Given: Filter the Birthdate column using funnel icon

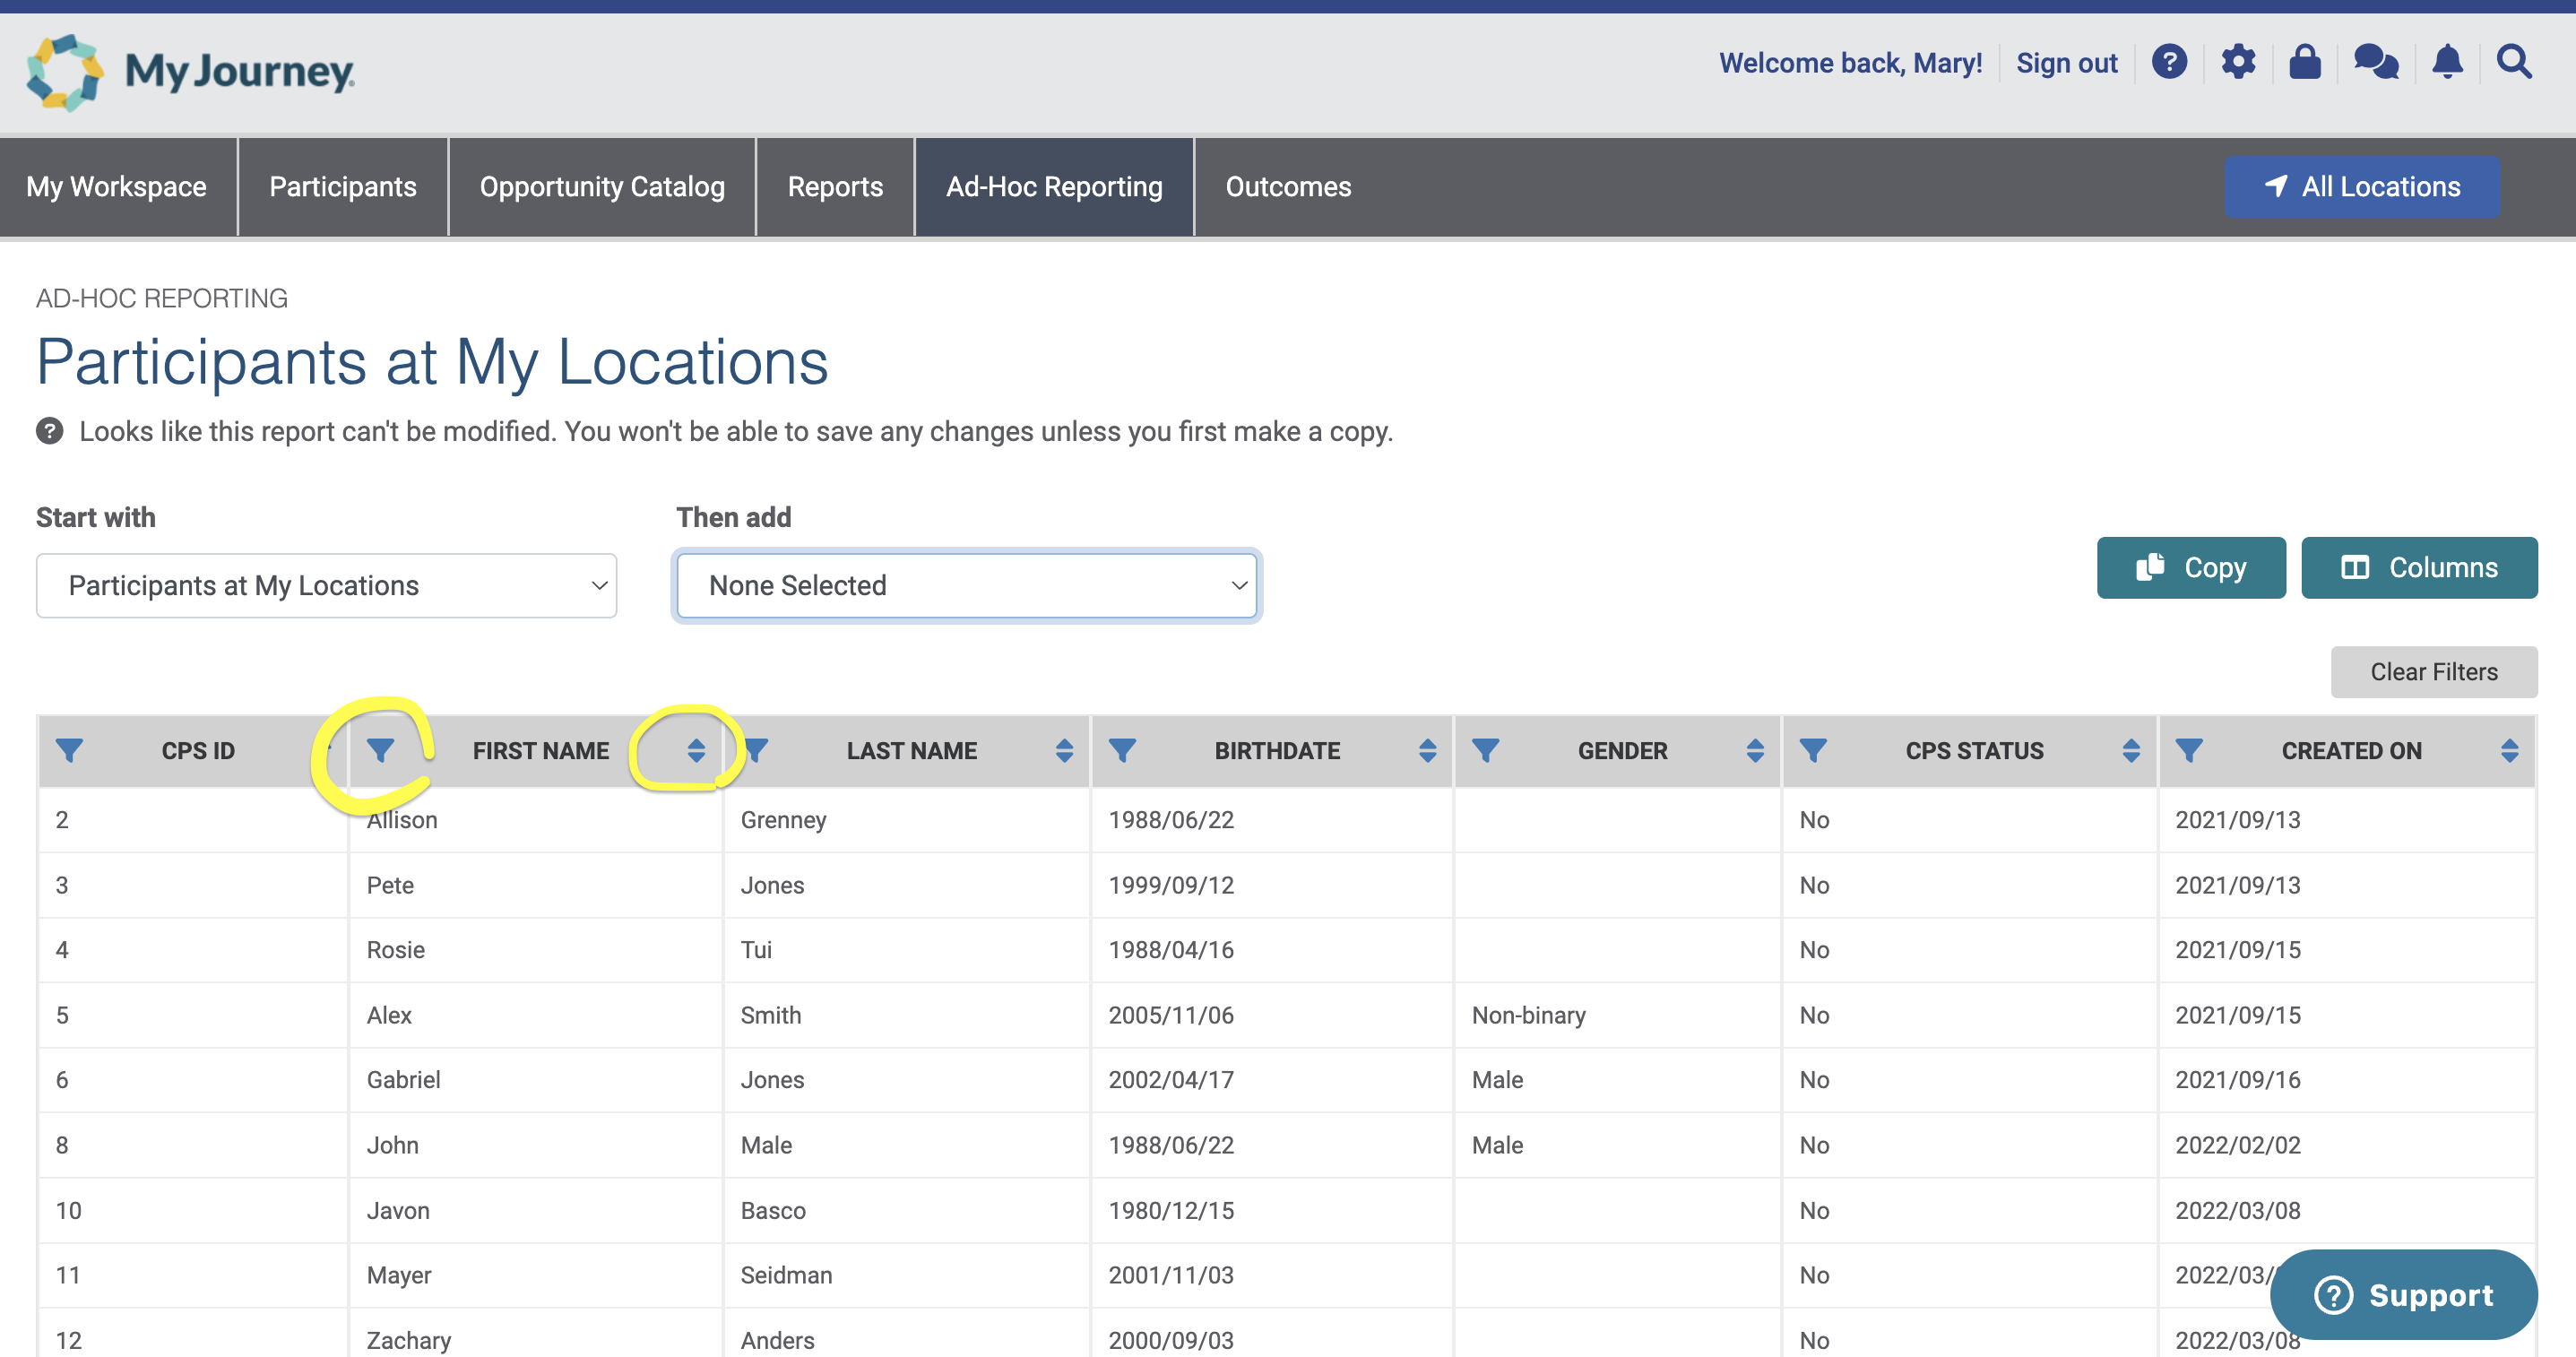Looking at the screenshot, I should coord(1122,750).
